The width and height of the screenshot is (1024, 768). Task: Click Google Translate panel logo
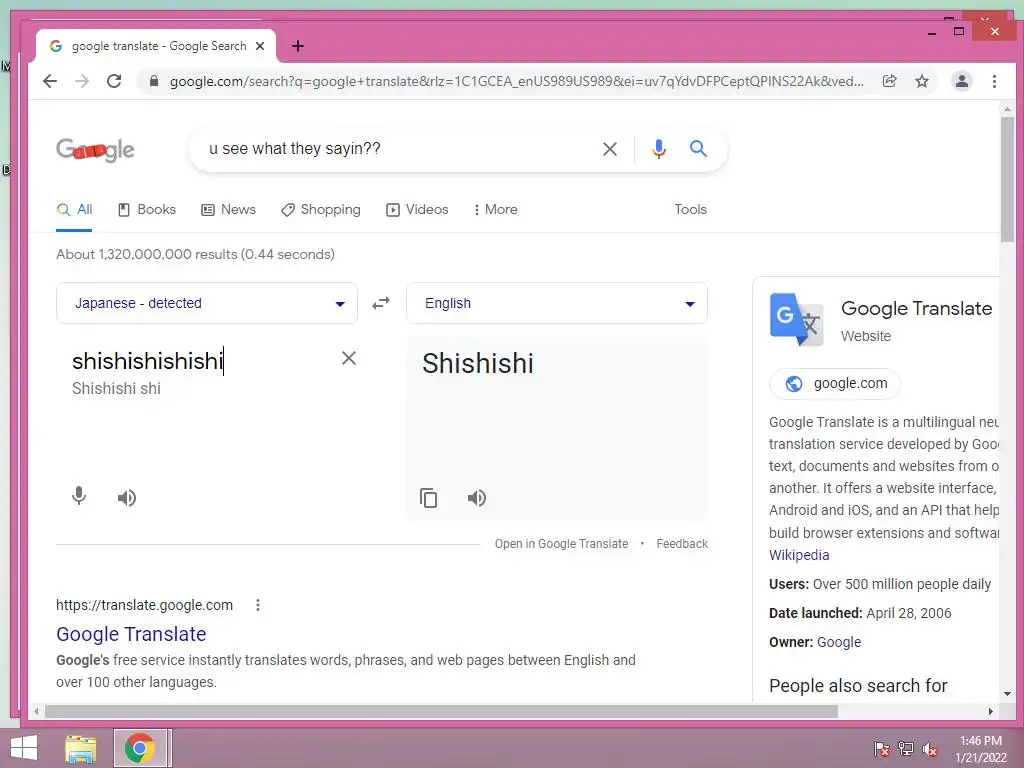pyautogui.click(x=796, y=319)
